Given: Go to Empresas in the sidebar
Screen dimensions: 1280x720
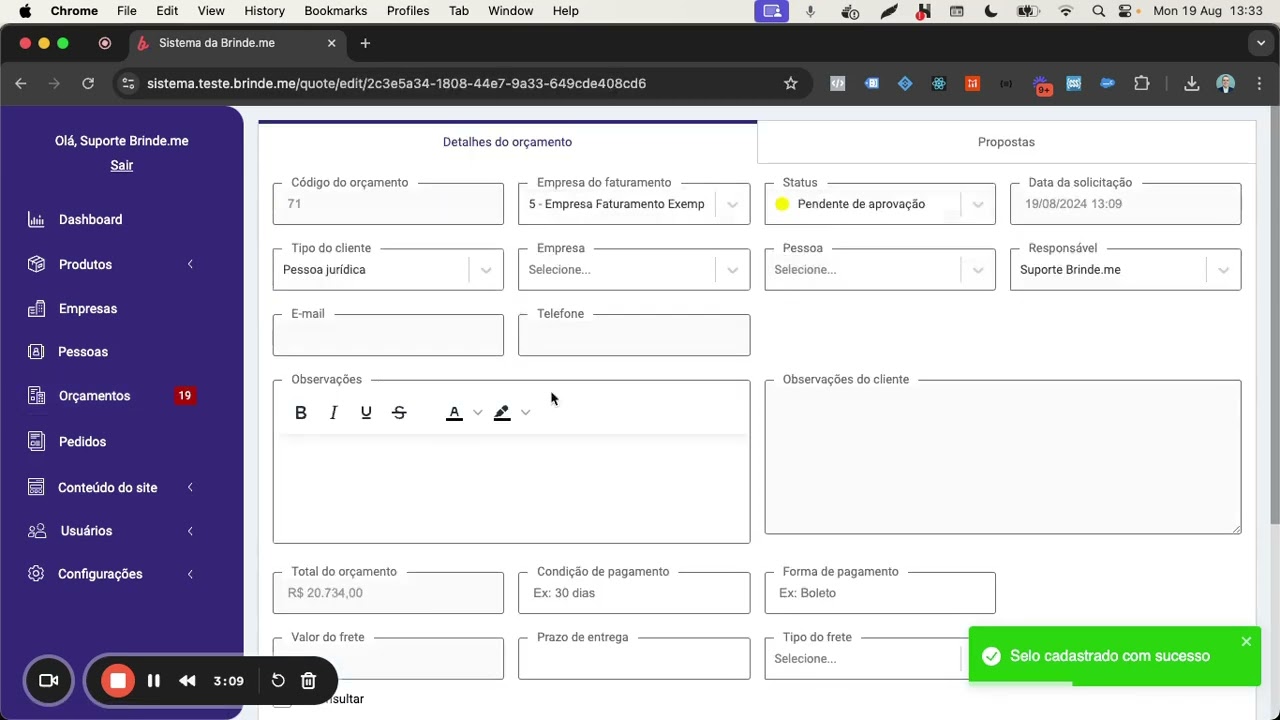Looking at the screenshot, I should pos(88,309).
